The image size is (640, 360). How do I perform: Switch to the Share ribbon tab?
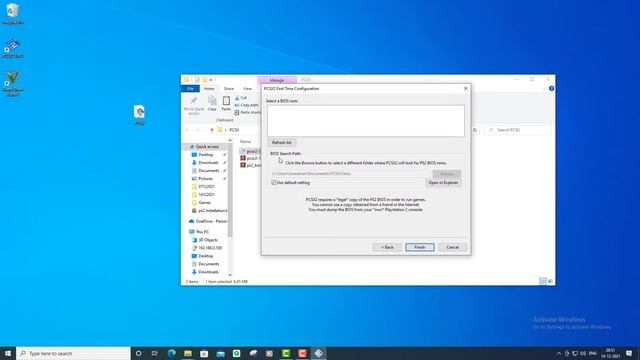229,88
